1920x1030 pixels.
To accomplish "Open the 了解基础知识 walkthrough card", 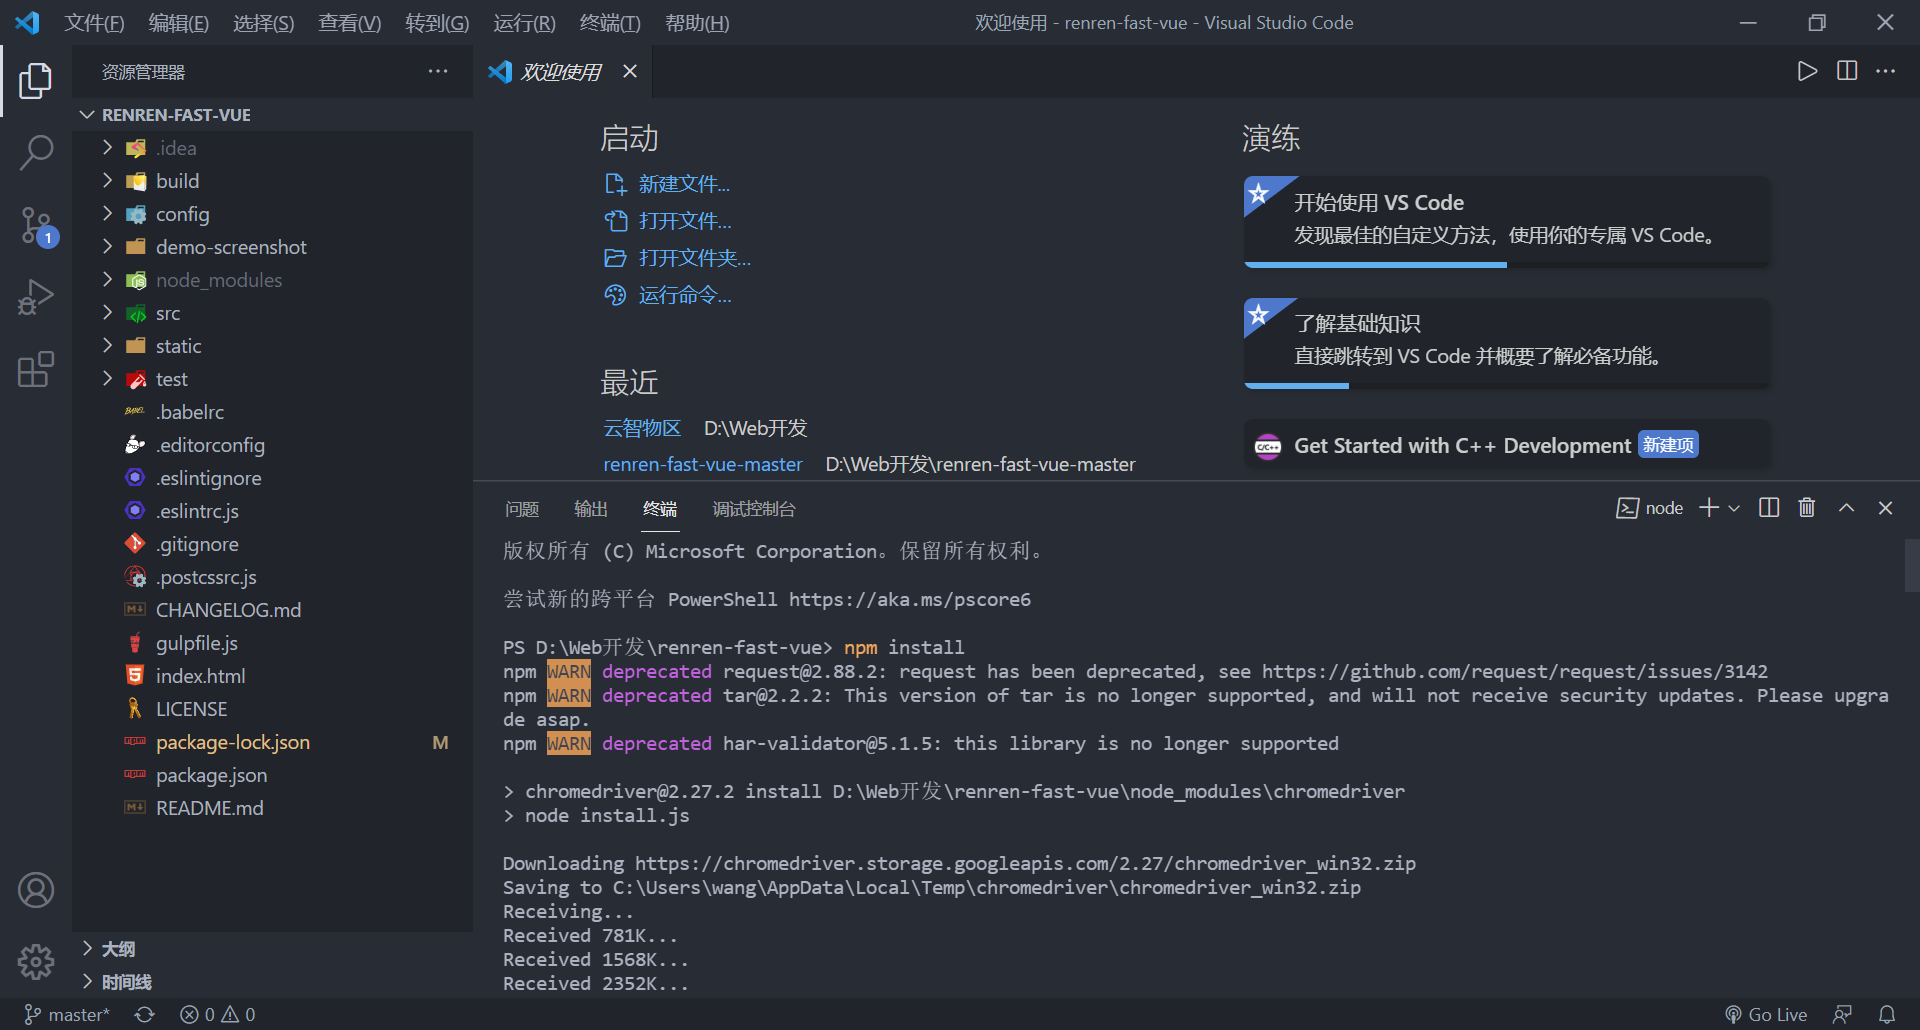I will [1507, 343].
